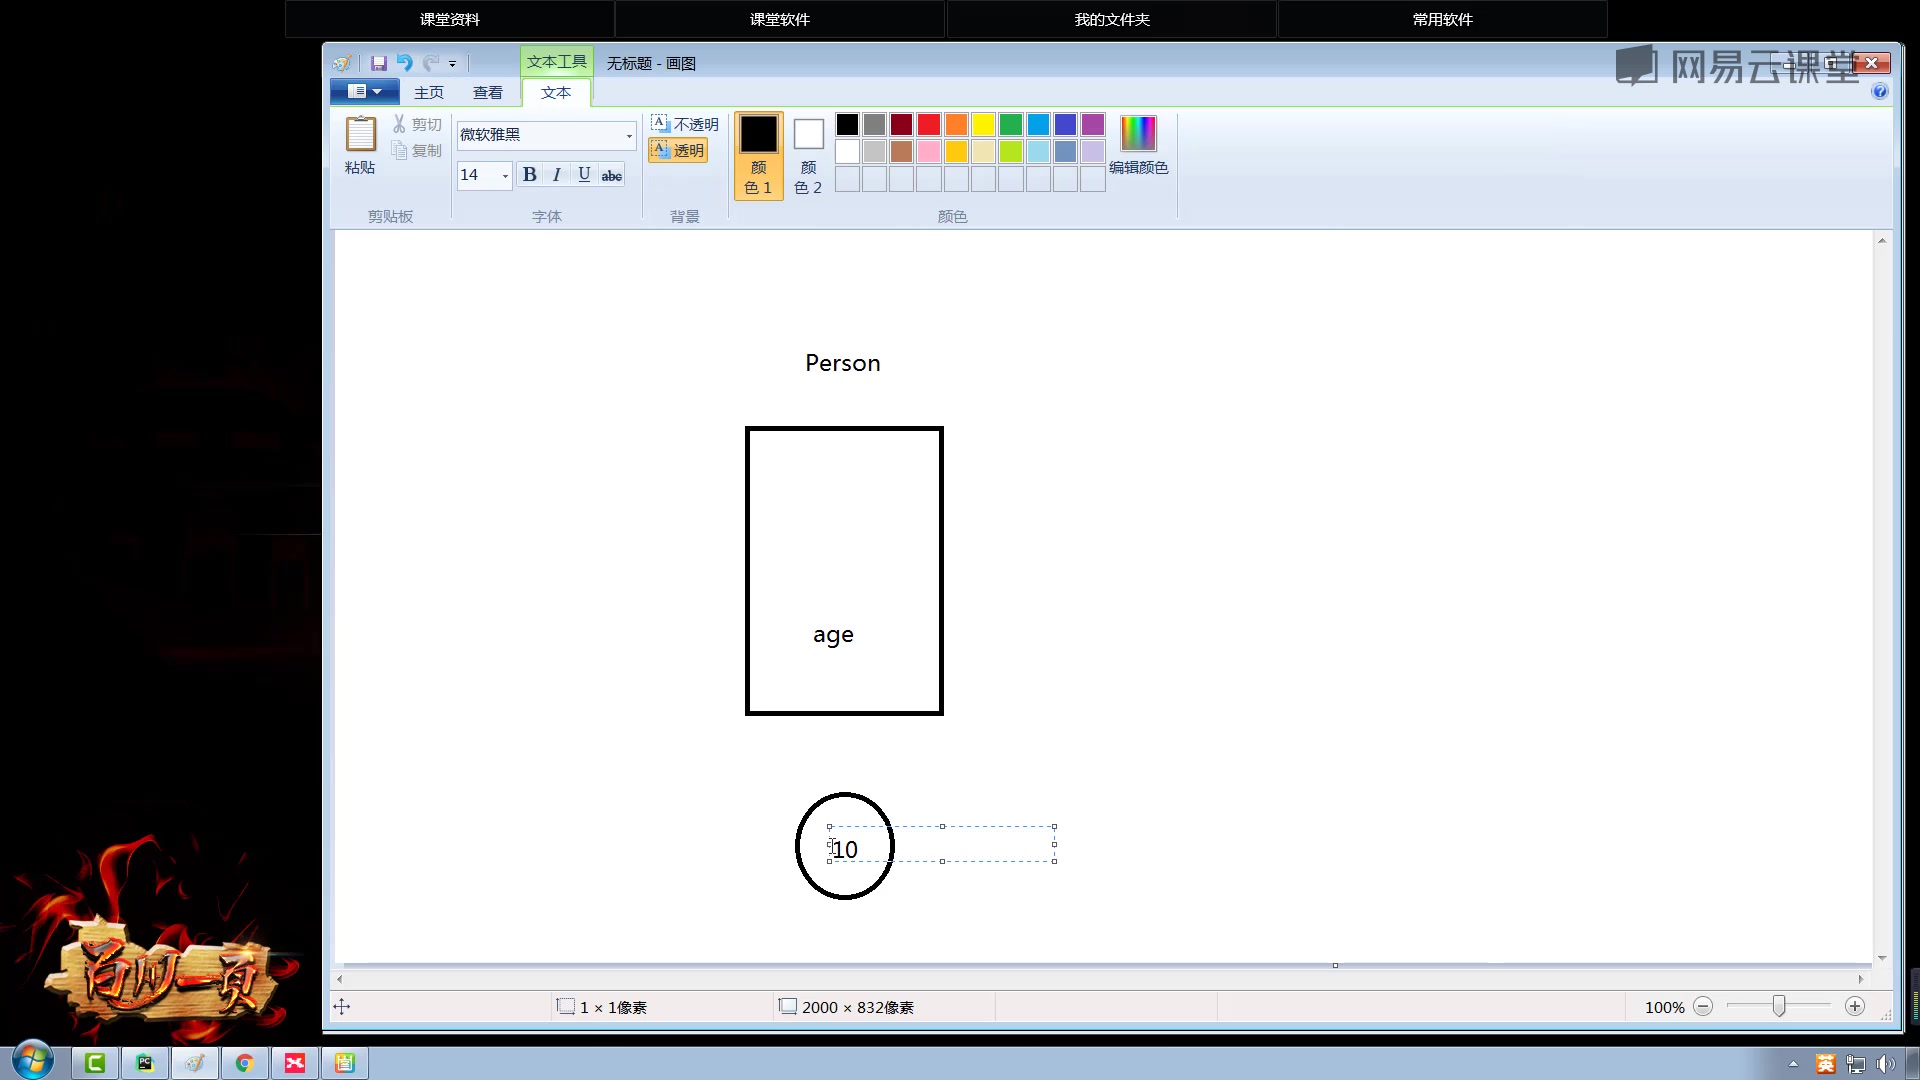Switch to the 查看 ribbon tab
Image resolution: width=1920 pixels, height=1080 pixels.
pos(489,91)
